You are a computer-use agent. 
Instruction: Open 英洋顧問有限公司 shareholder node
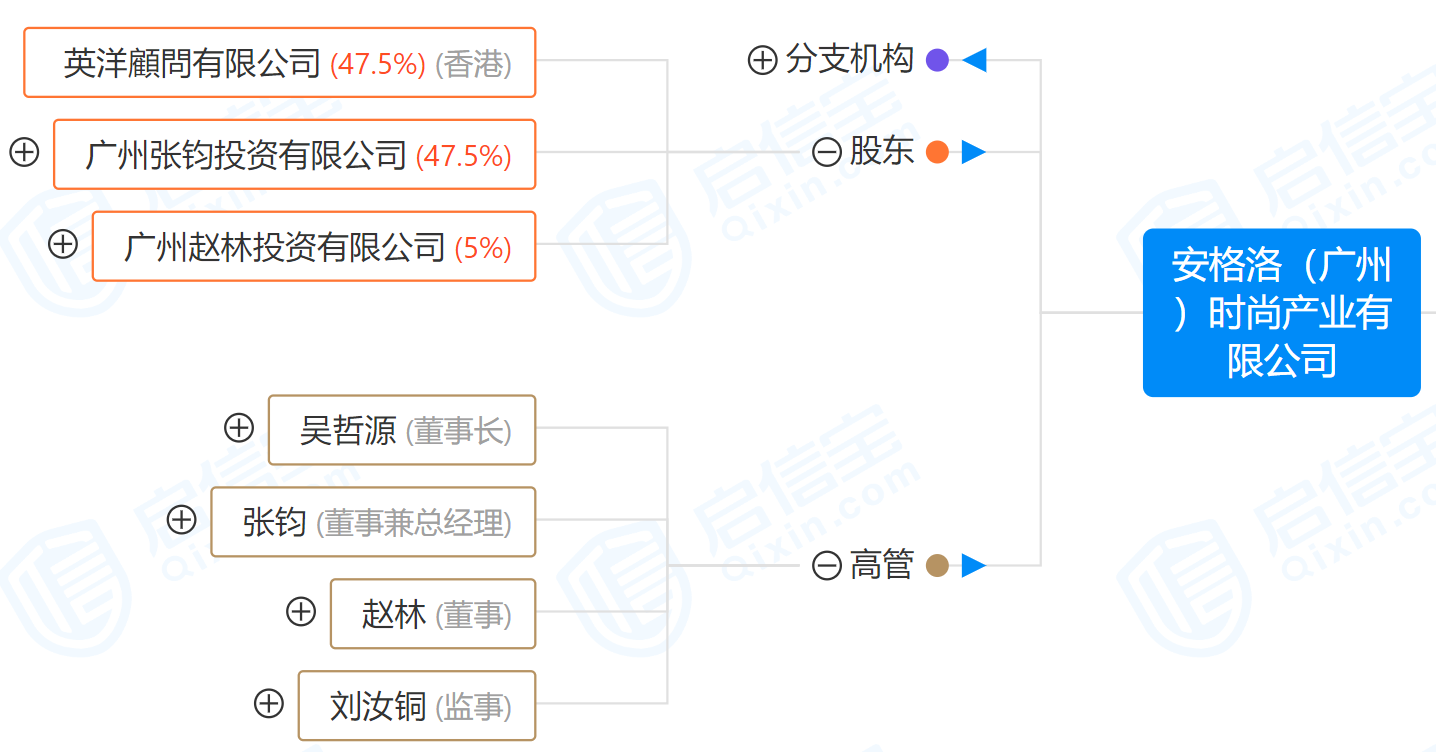pos(280,63)
